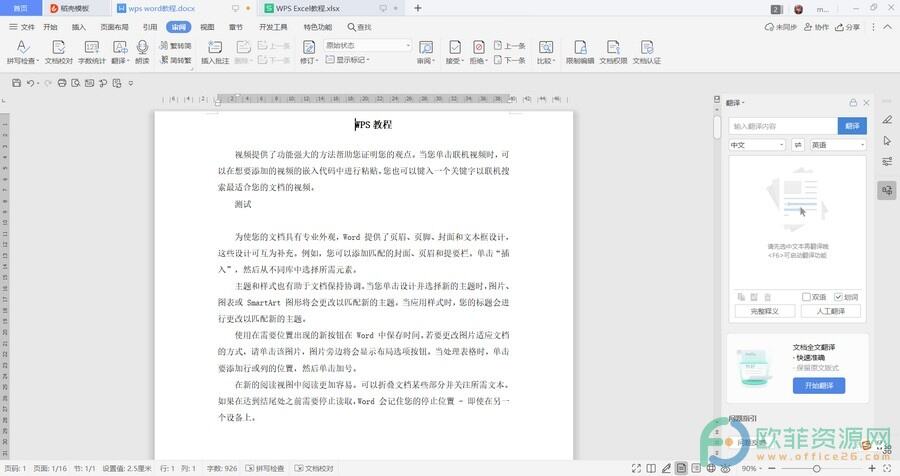
Task: Open the undo history dropdown arrow
Action: coord(38,84)
